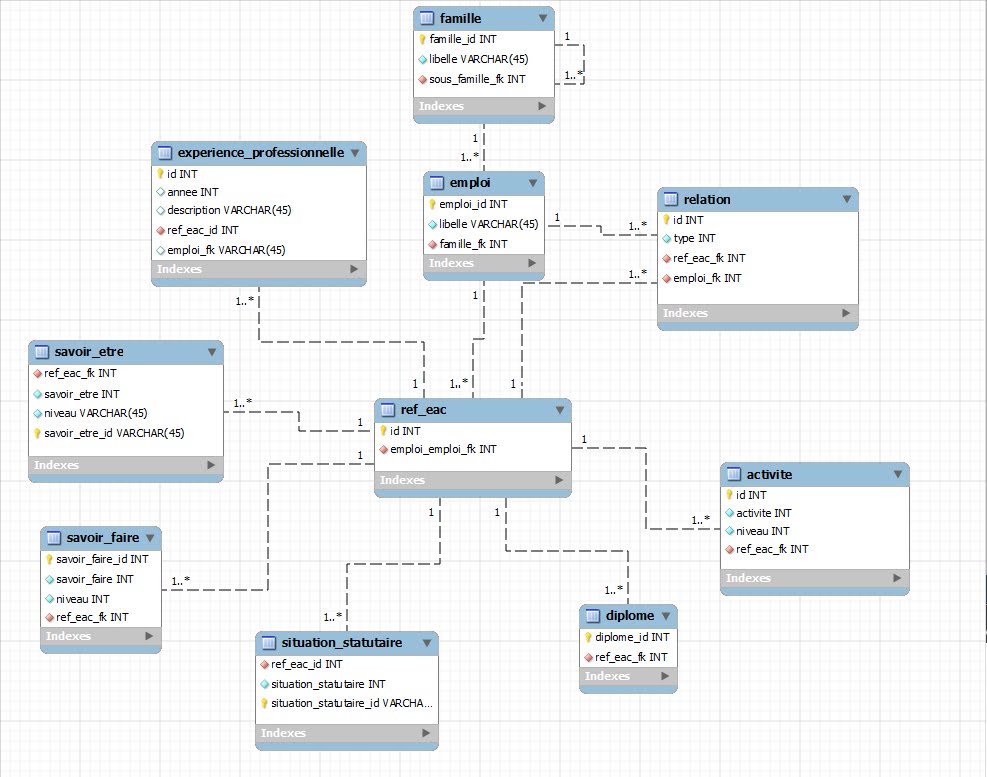987x777 pixels.
Task: Click the activite table icon
Action: tap(734, 474)
